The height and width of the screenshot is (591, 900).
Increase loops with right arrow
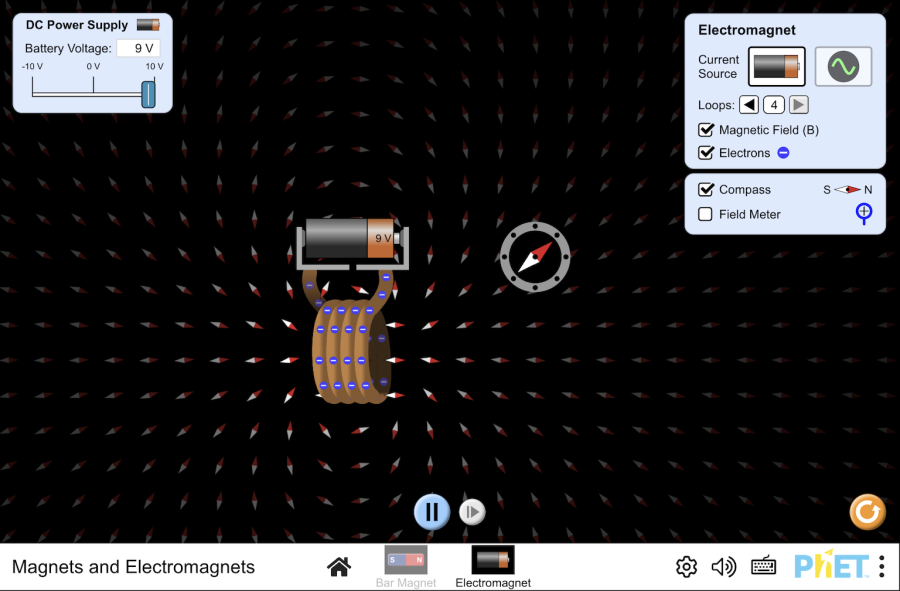click(798, 105)
